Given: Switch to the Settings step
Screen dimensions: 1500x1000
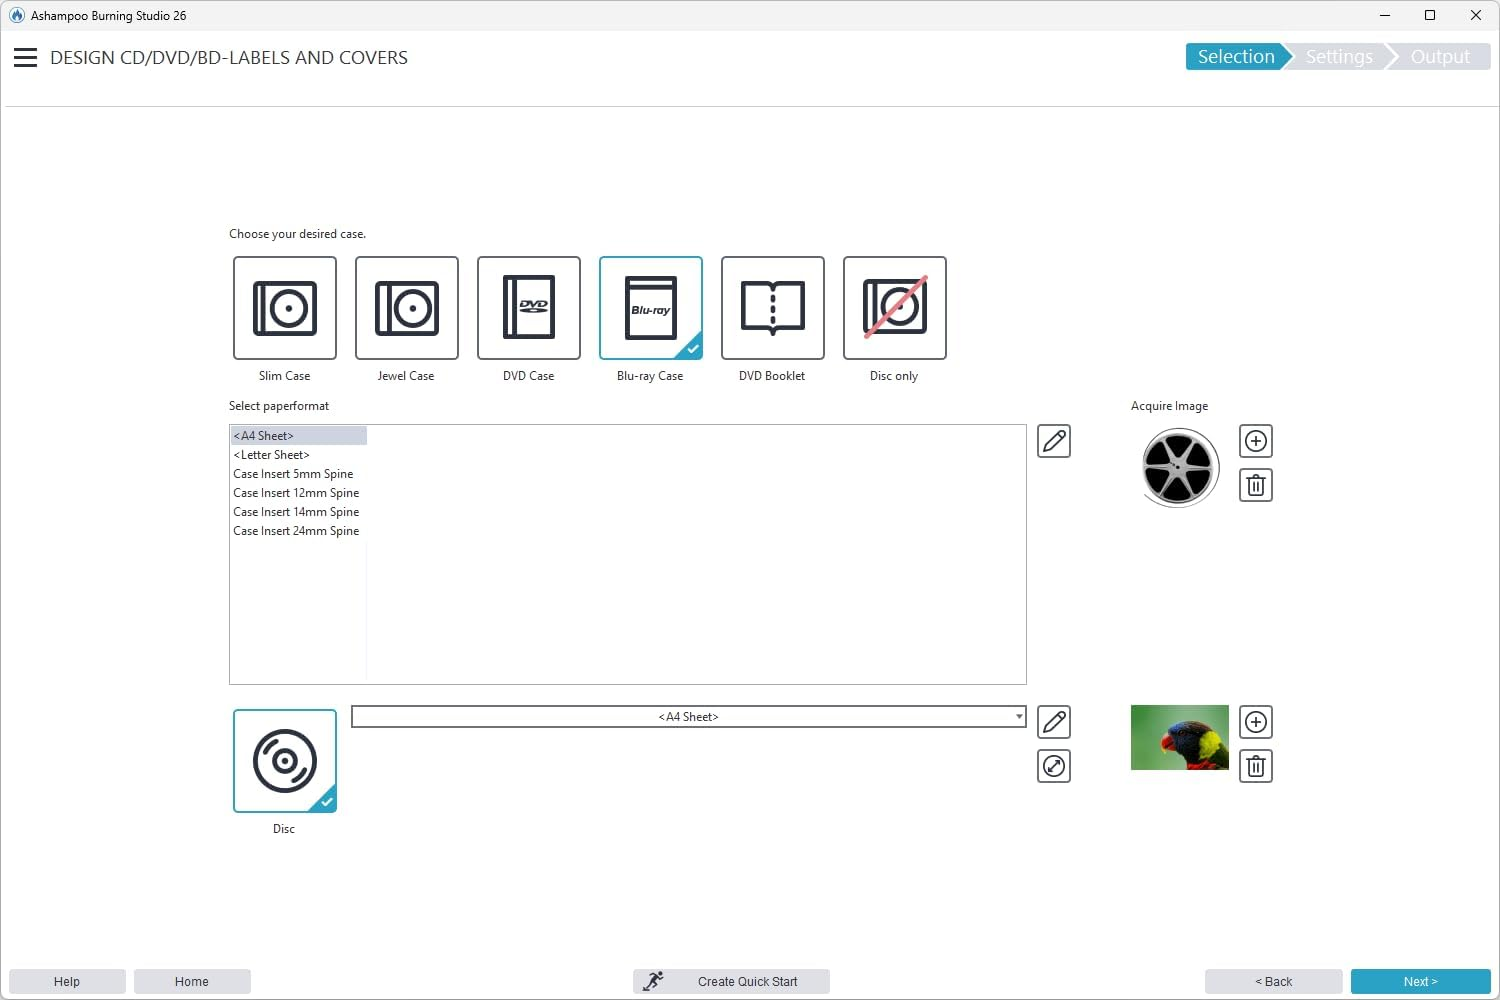Looking at the screenshot, I should (1338, 56).
